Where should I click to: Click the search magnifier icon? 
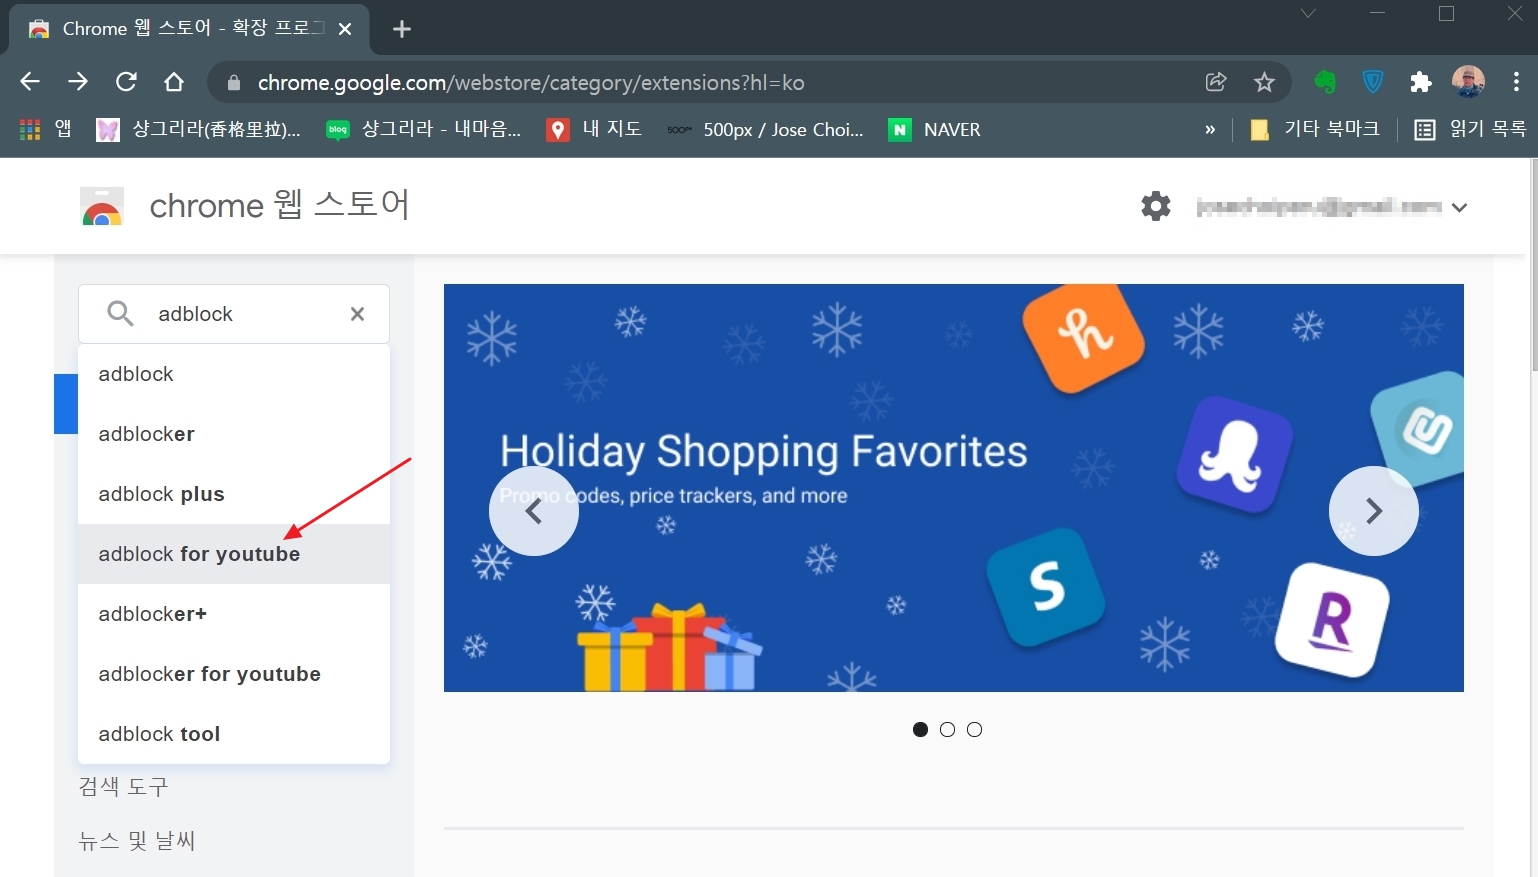point(120,314)
